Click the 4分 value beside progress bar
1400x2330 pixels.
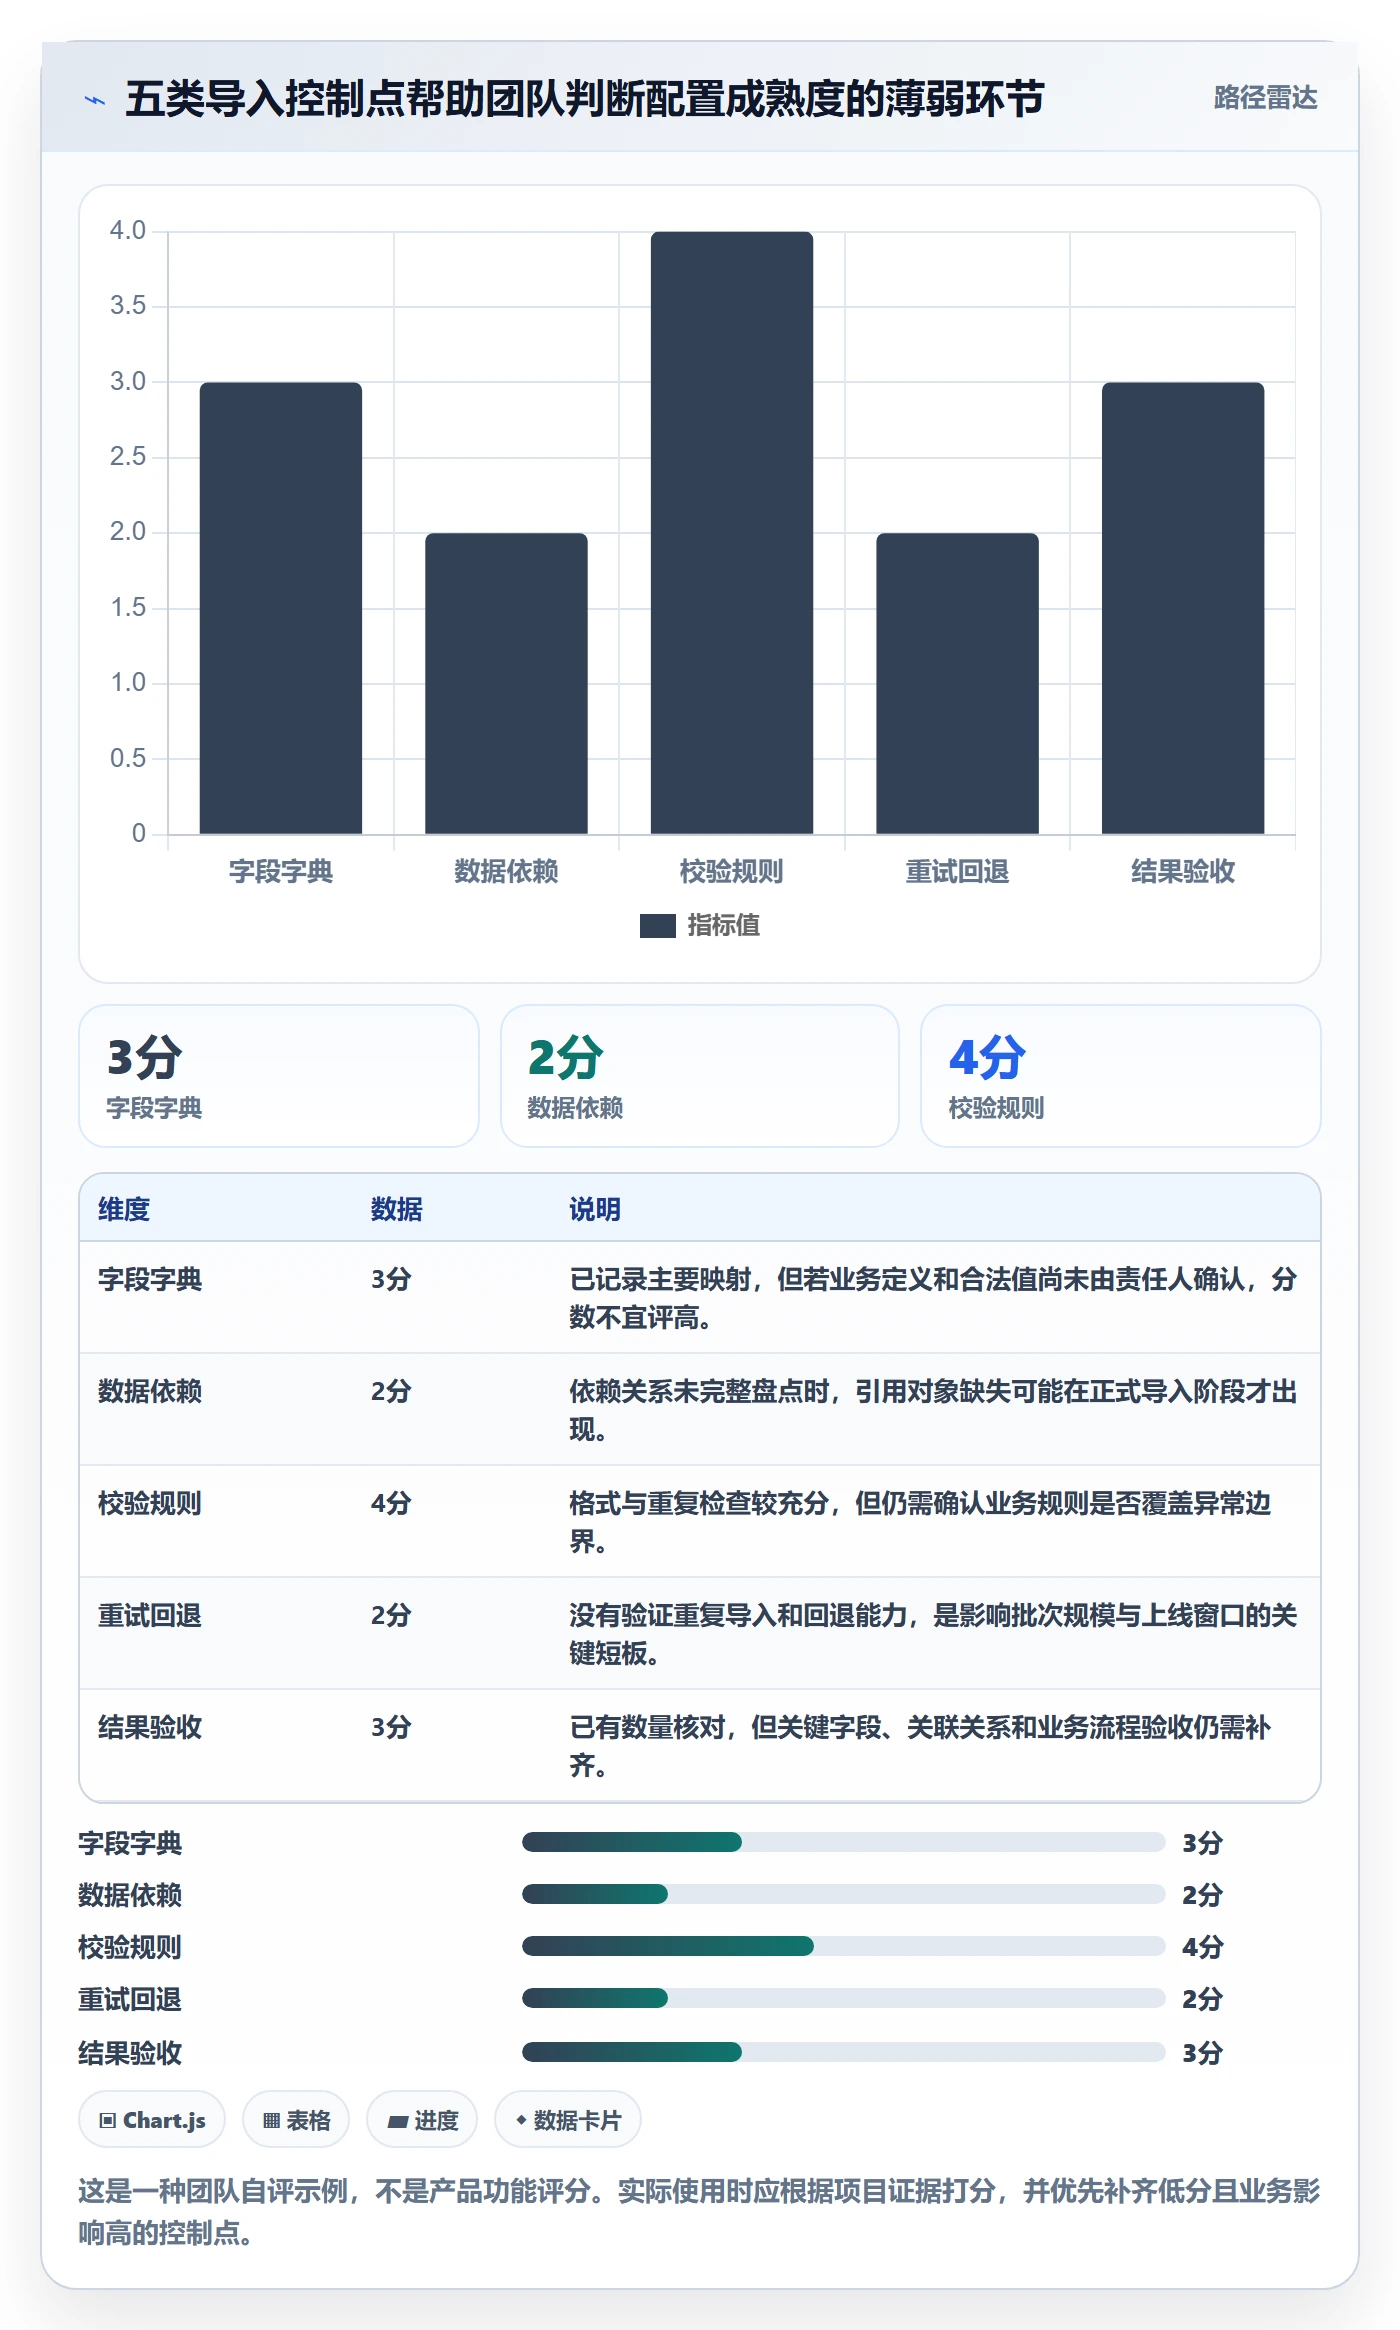coord(1202,1947)
